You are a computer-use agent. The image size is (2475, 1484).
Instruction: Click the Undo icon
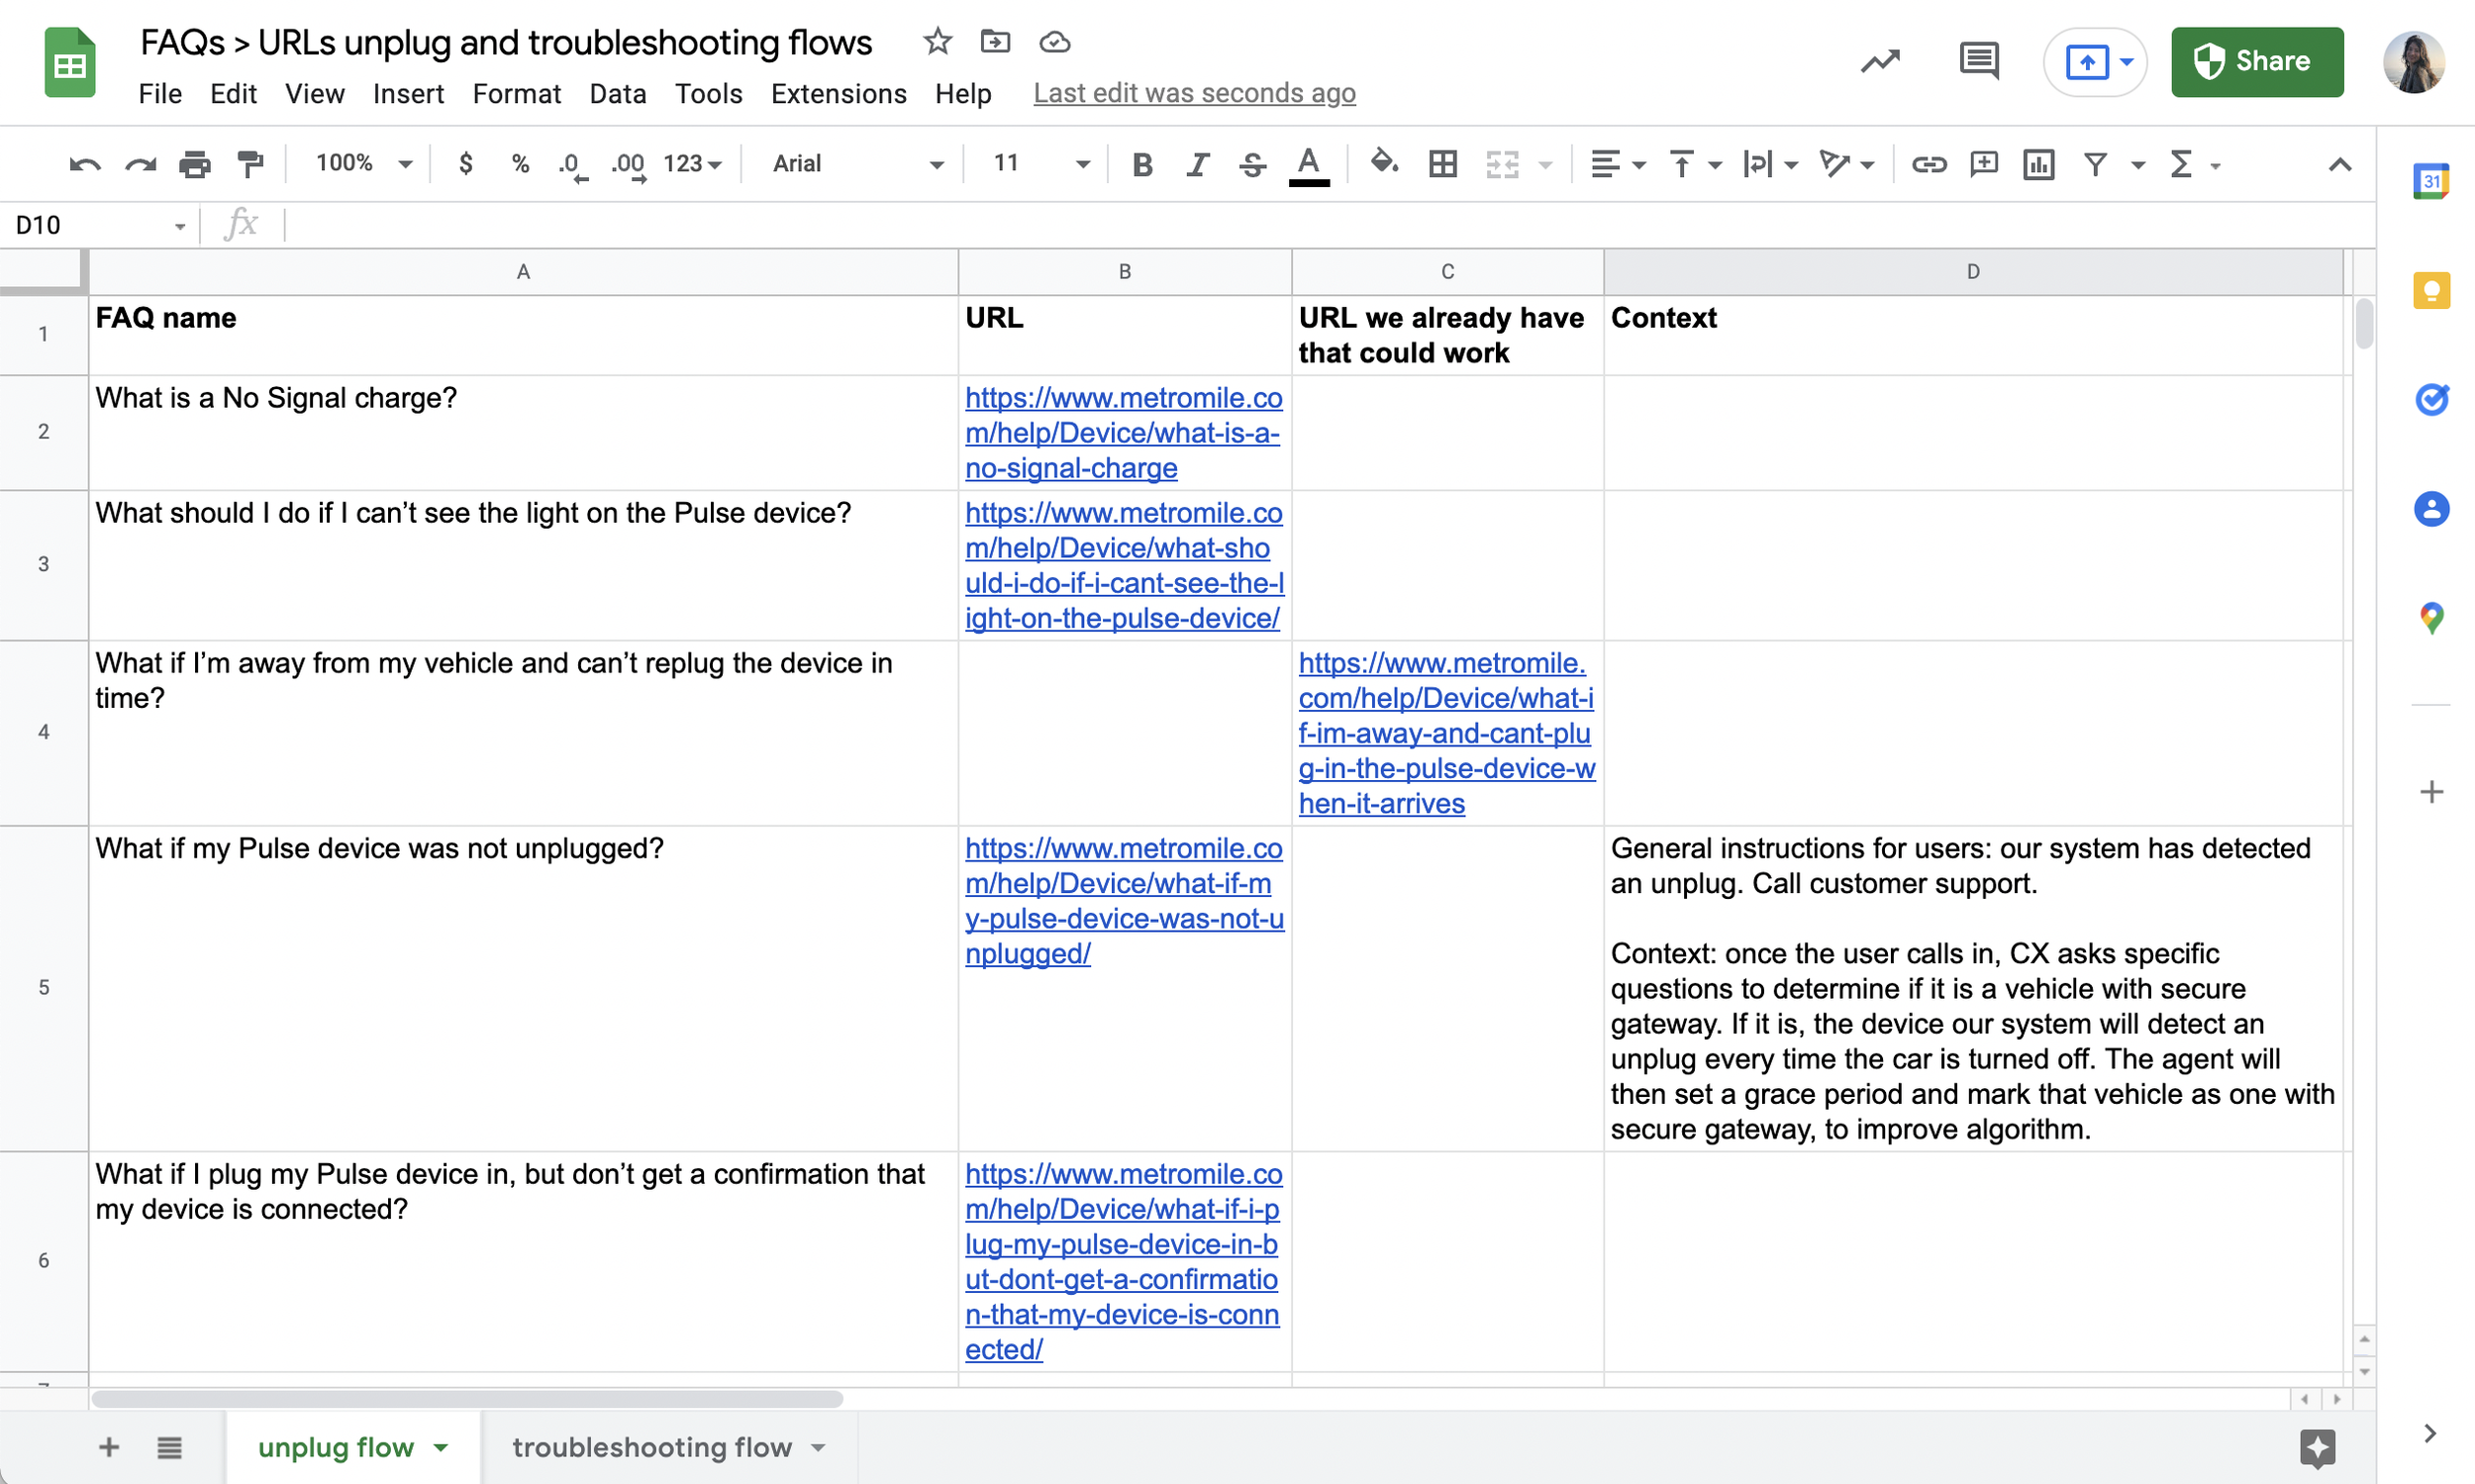pyautogui.click(x=85, y=164)
